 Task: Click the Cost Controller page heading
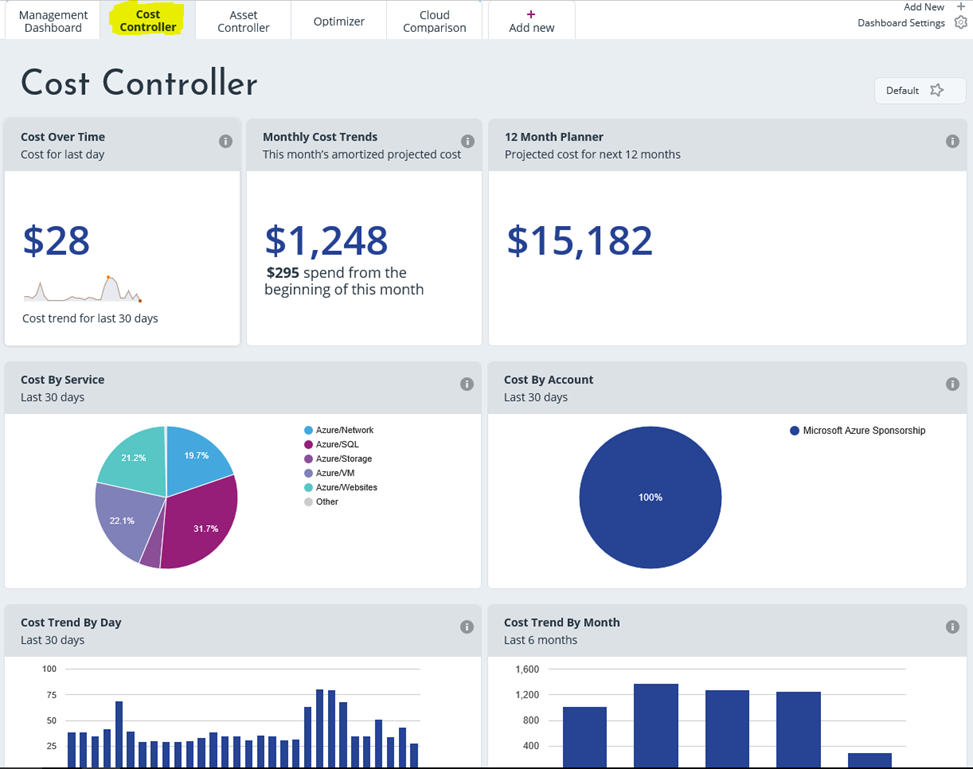click(139, 83)
